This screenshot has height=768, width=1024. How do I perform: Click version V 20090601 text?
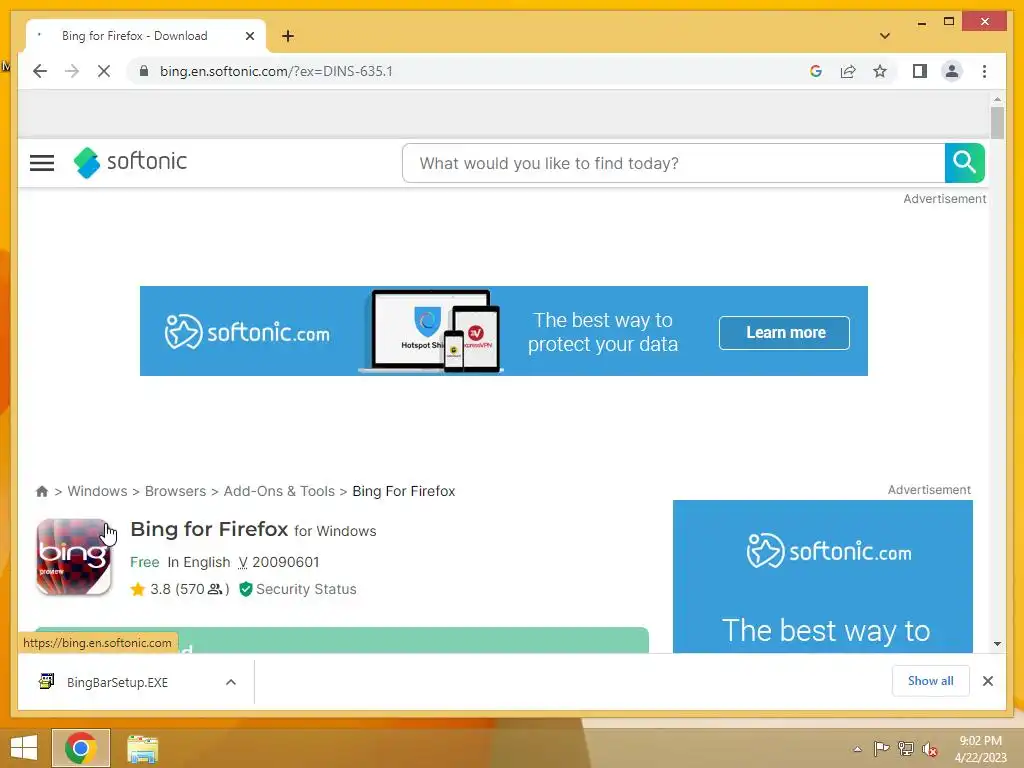[x=279, y=562]
